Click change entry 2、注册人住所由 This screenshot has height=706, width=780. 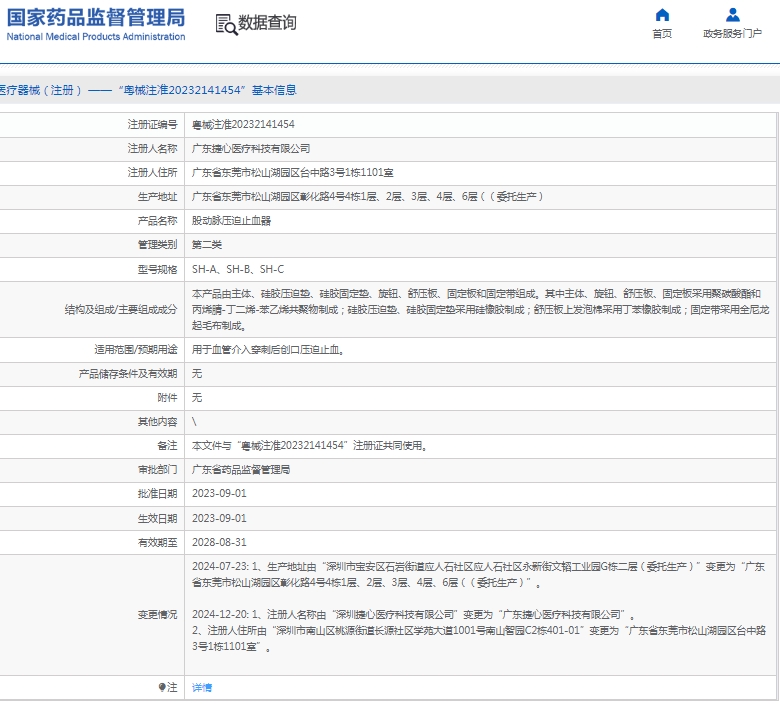click(479, 638)
